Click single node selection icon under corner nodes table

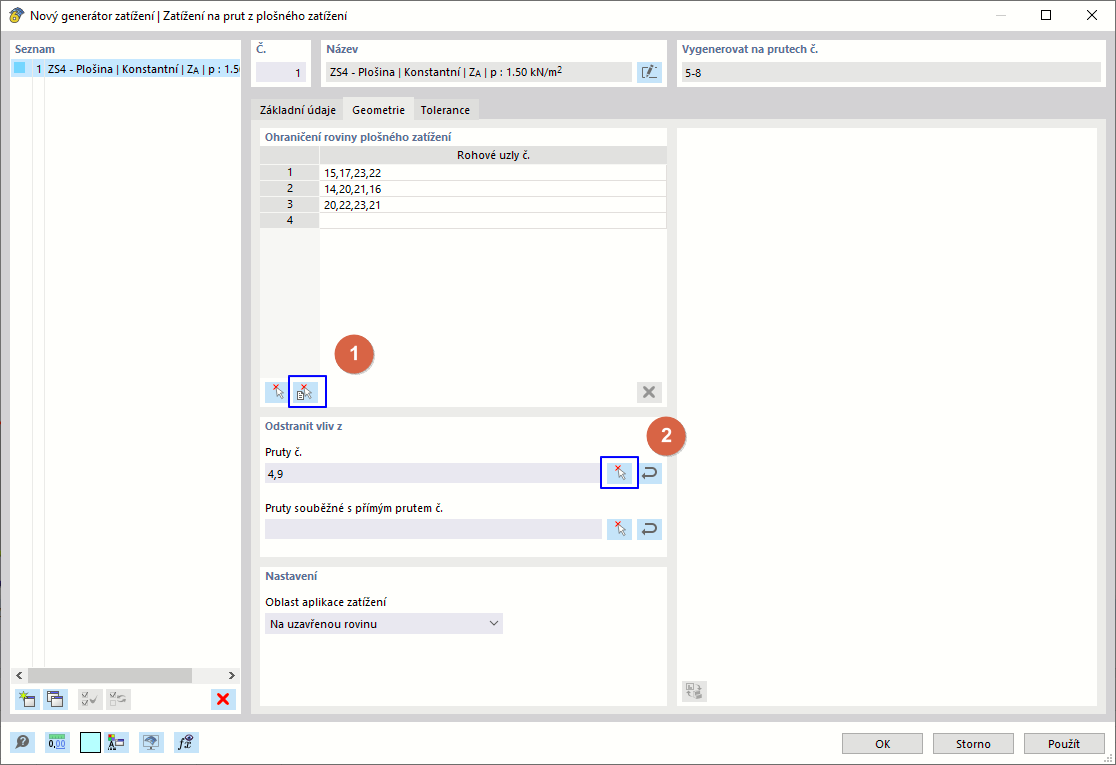click(x=276, y=392)
